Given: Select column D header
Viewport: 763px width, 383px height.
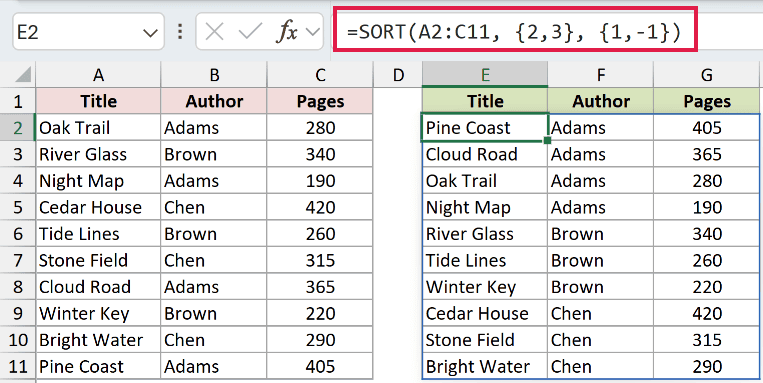Looking at the screenshot, I should point(398,74).
